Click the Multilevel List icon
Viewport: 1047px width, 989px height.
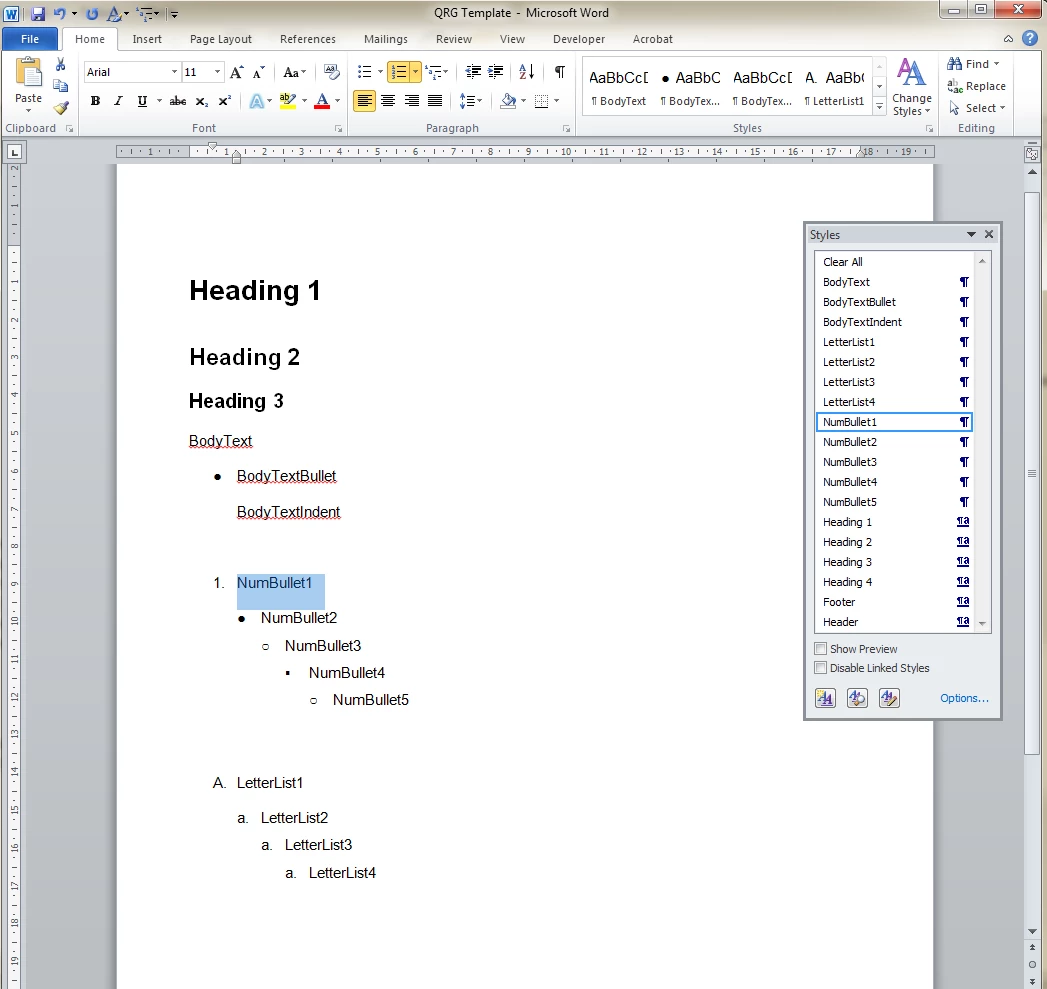pyautogui.click(x=434, y=71)
